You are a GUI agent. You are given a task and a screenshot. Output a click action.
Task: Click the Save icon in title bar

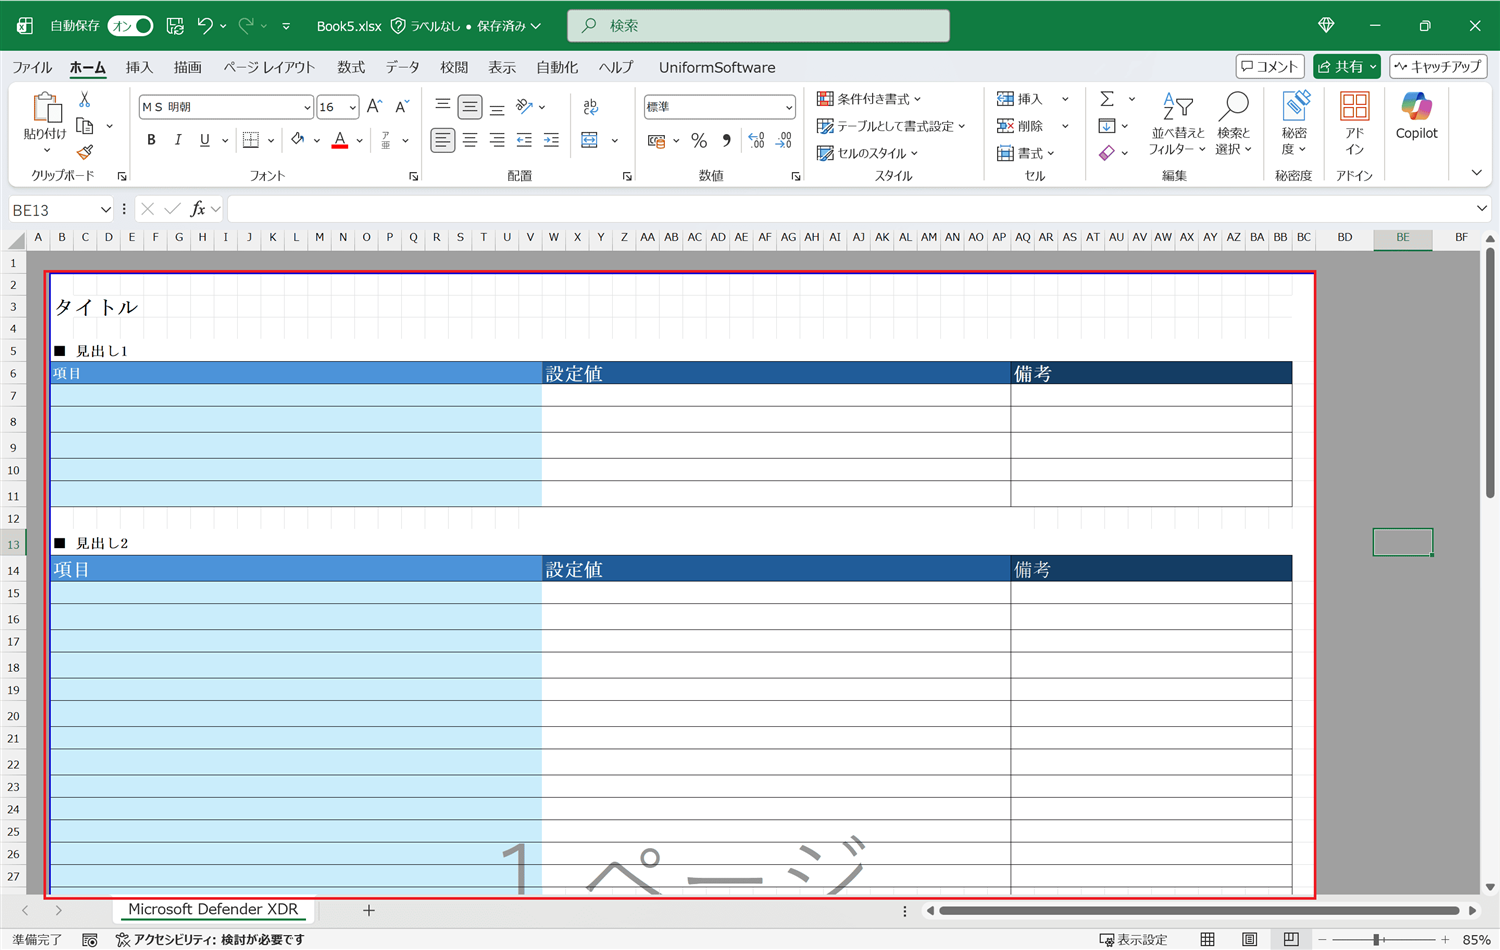coord(175,26)
